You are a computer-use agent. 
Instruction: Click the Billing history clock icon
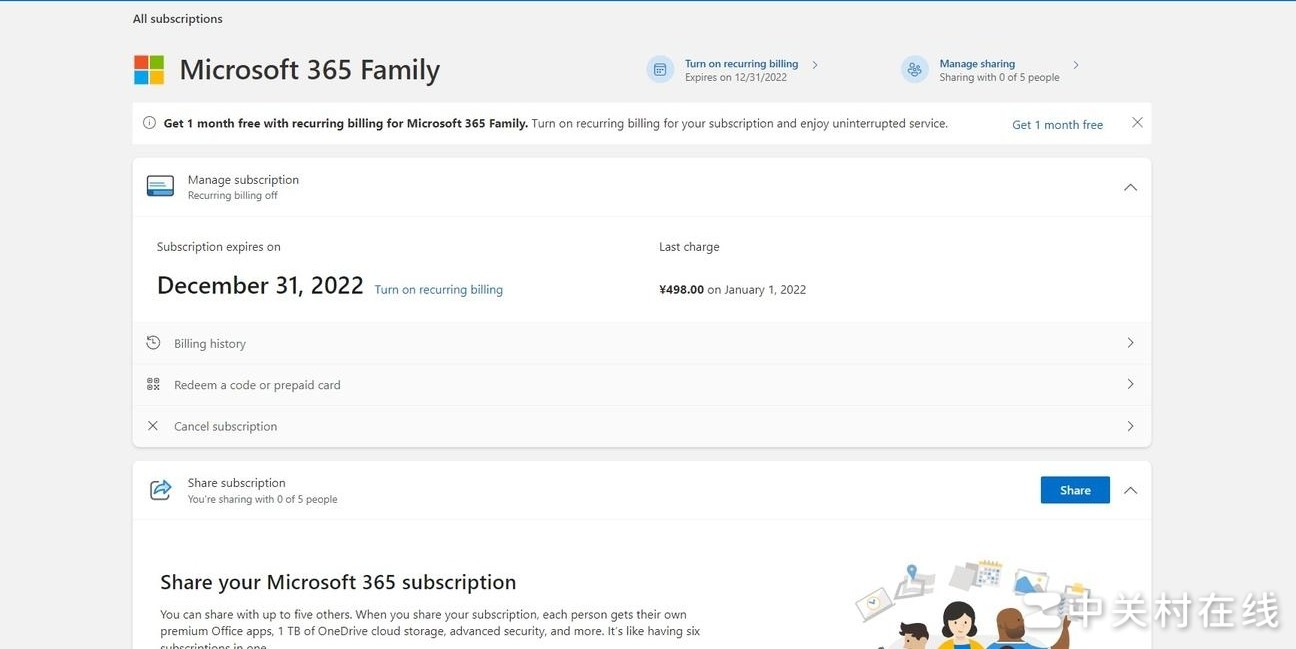click(x=153, y=342)
